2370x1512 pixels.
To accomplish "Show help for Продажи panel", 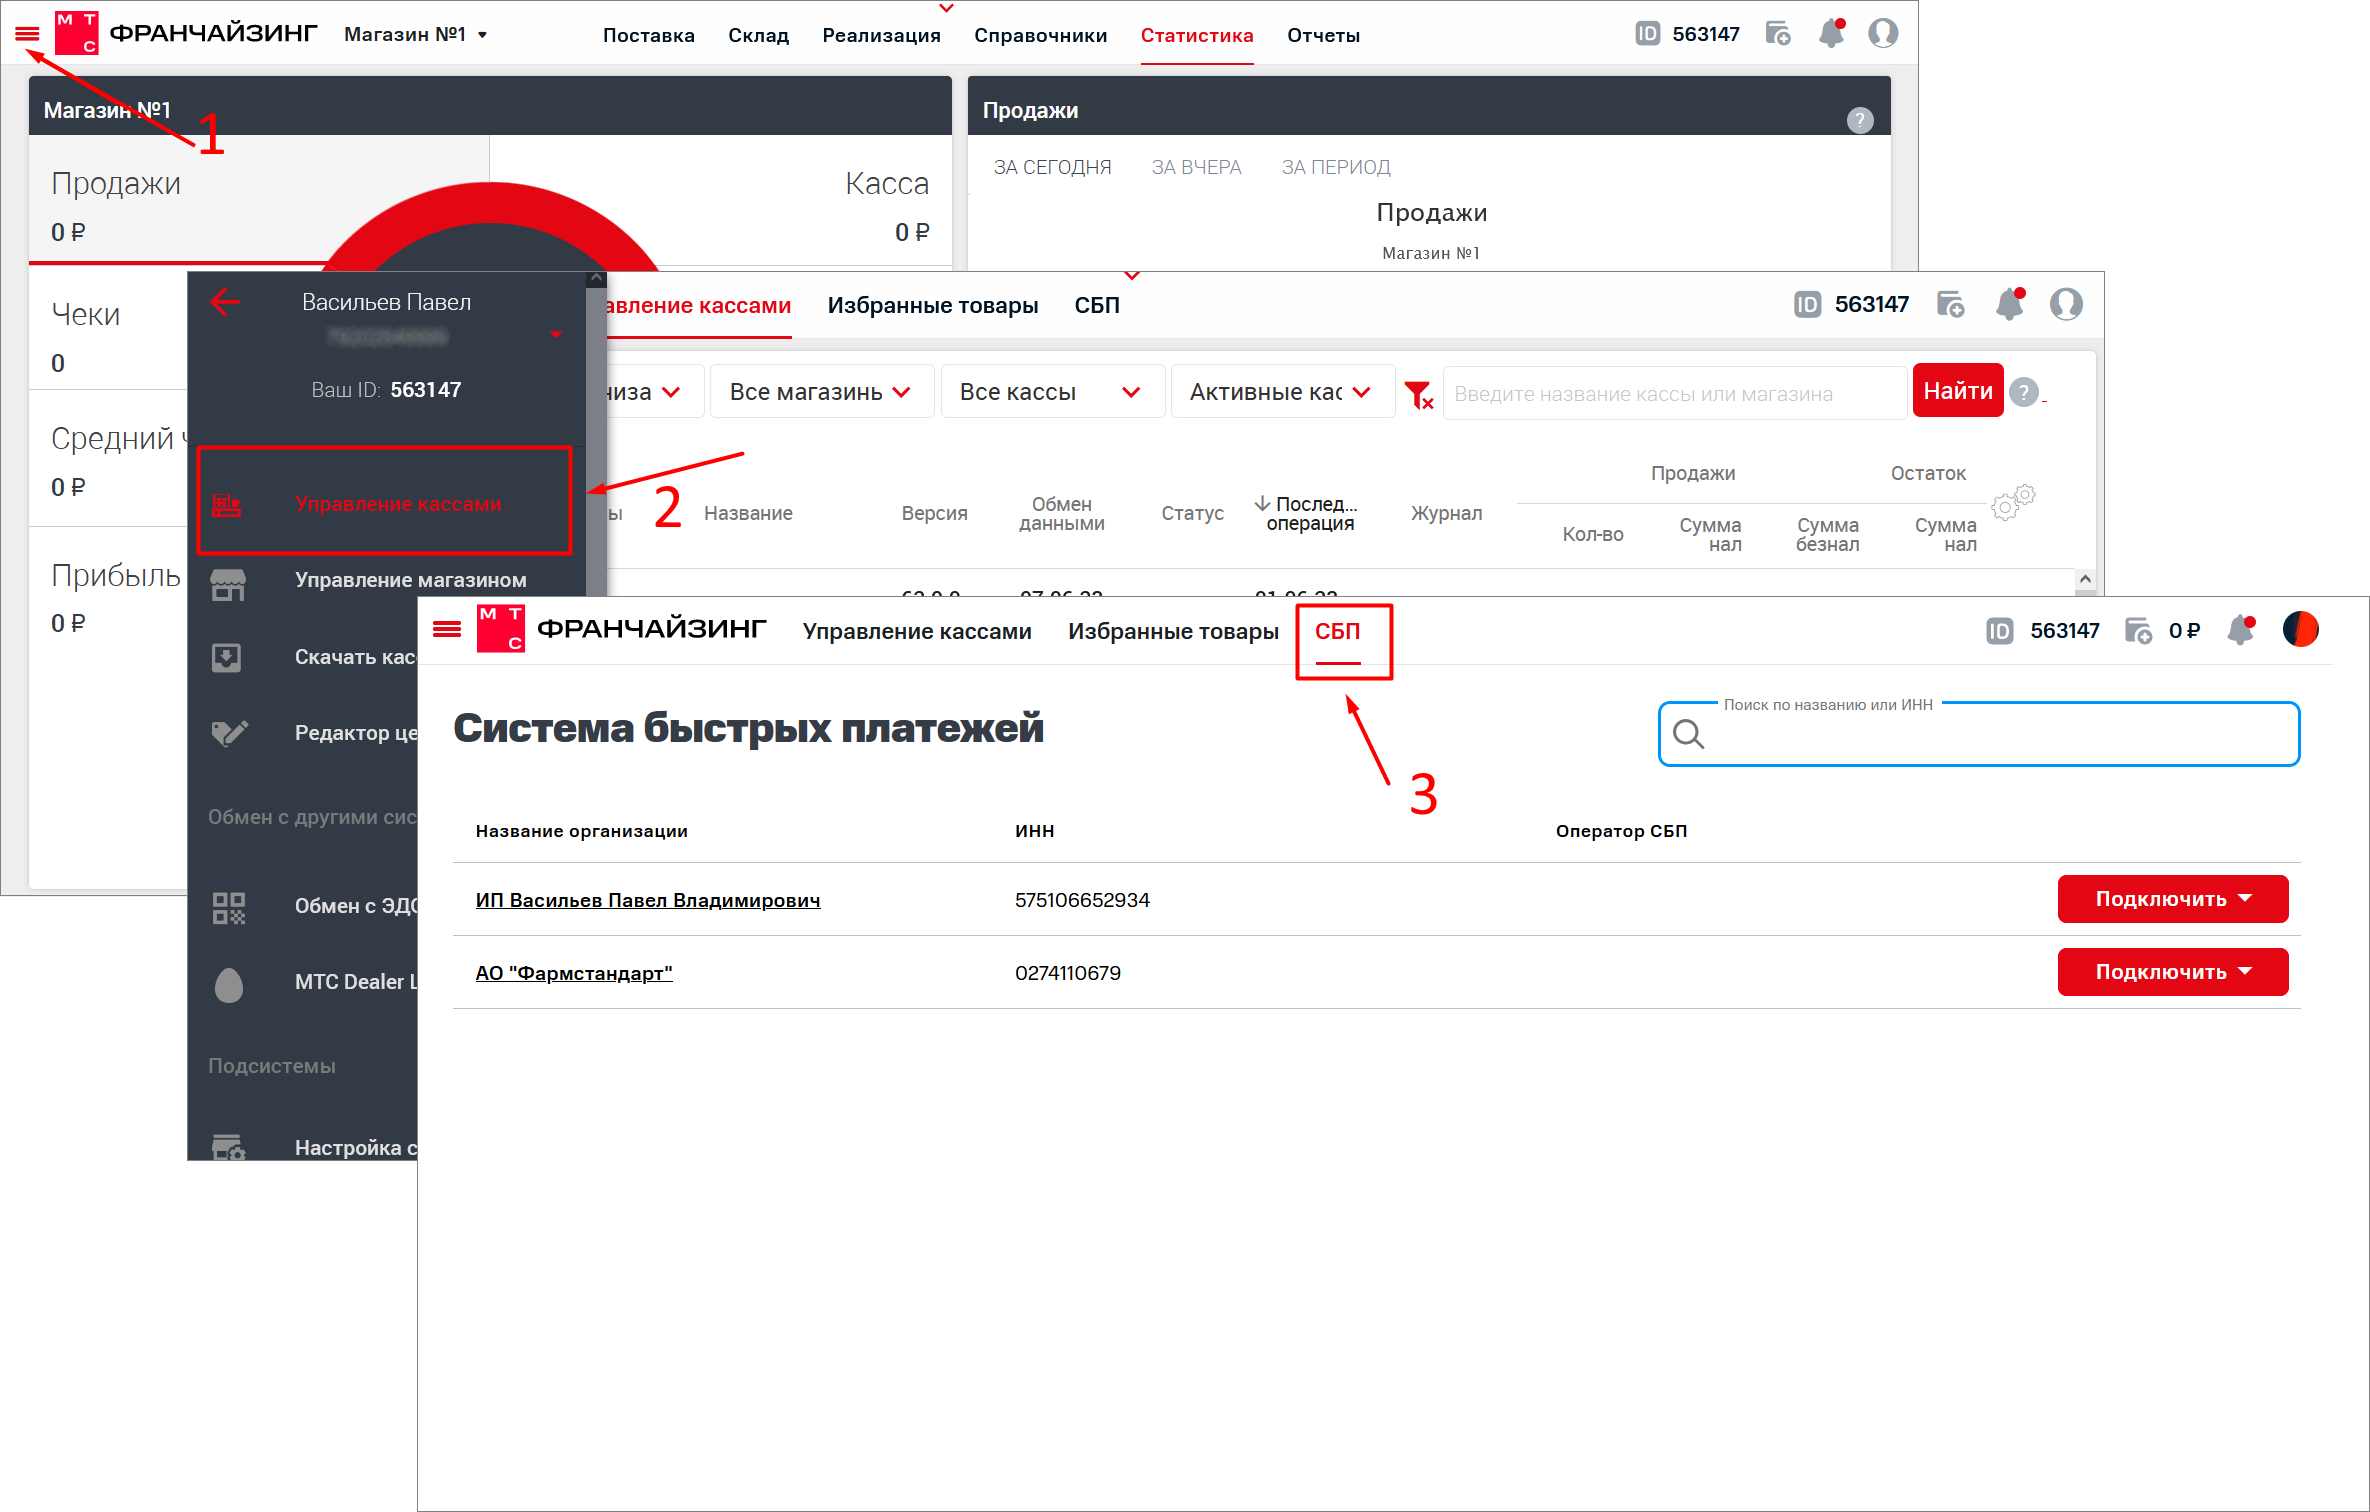I will (x=1859, y=120).
